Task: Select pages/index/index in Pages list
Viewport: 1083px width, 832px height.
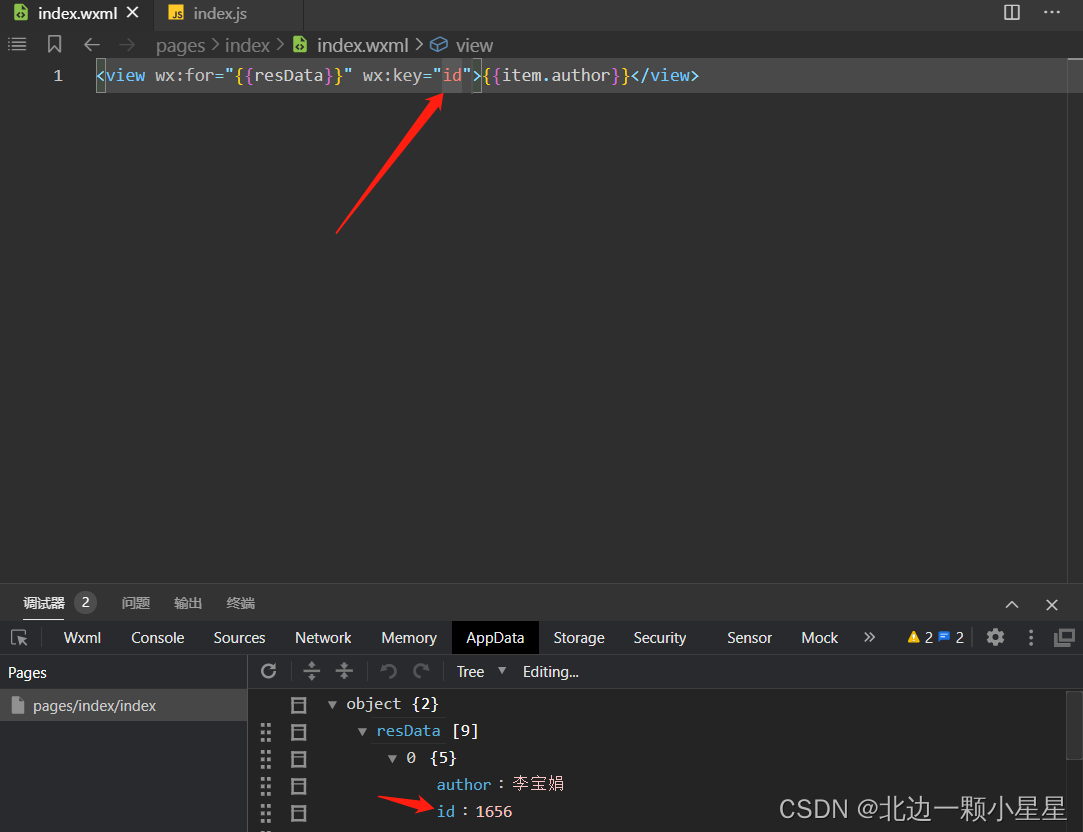Action: point(124,705)
